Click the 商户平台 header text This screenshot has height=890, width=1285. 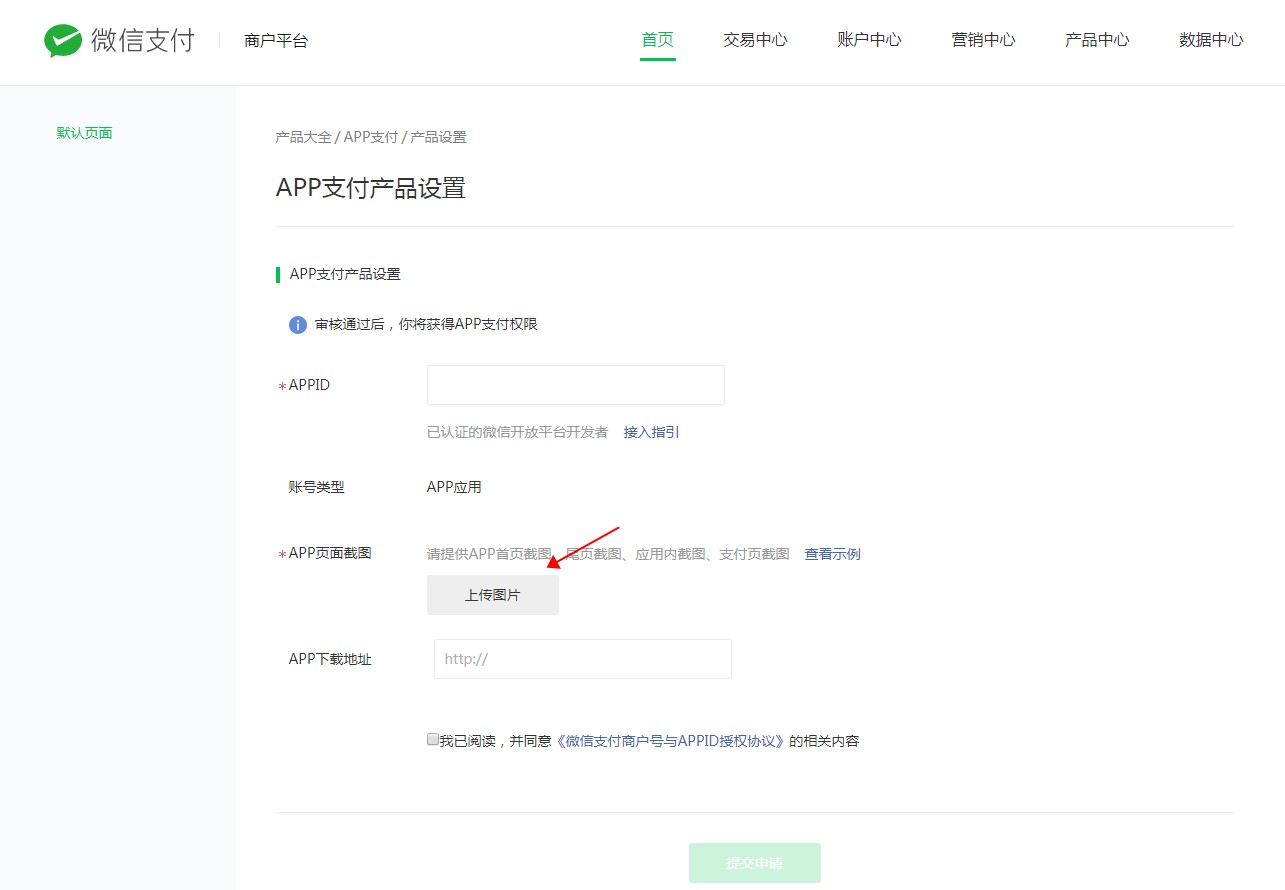[276, 41]
